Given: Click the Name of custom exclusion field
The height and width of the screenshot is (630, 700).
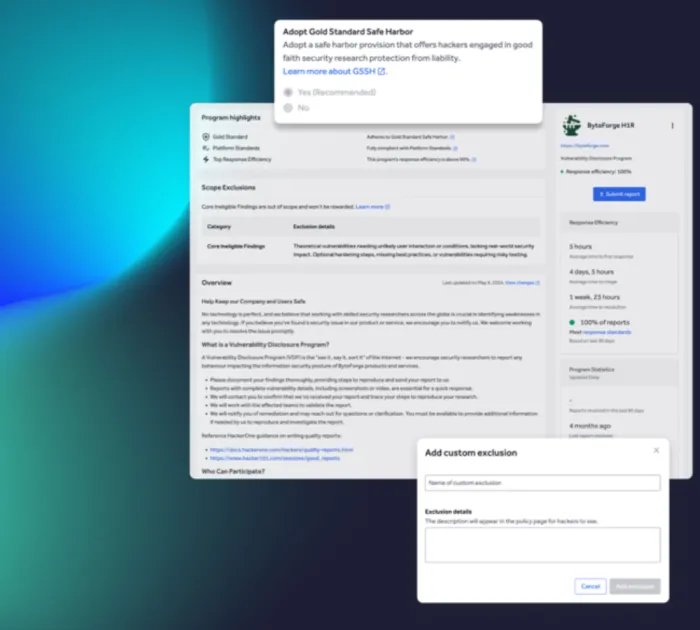Looking at the screenshot, I should click(x=542, y=483).
